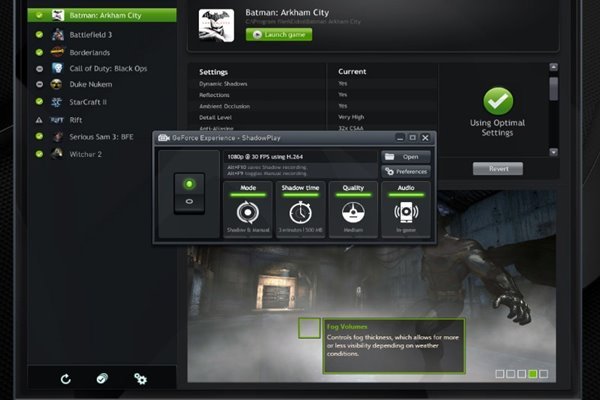Select StarCraft II in game list

(x=88, y=102)
